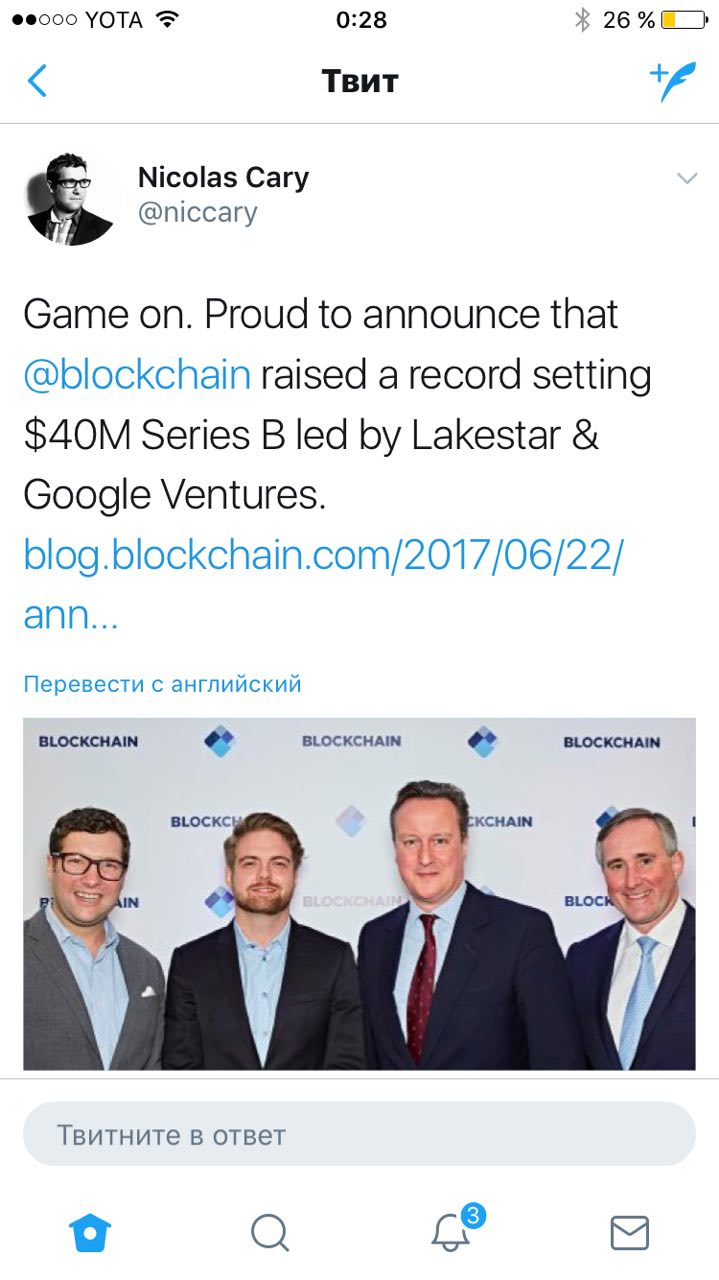Open the notifications bell icon
The width and height of the screenshot is (719, 1280).
pos(451,1233)
